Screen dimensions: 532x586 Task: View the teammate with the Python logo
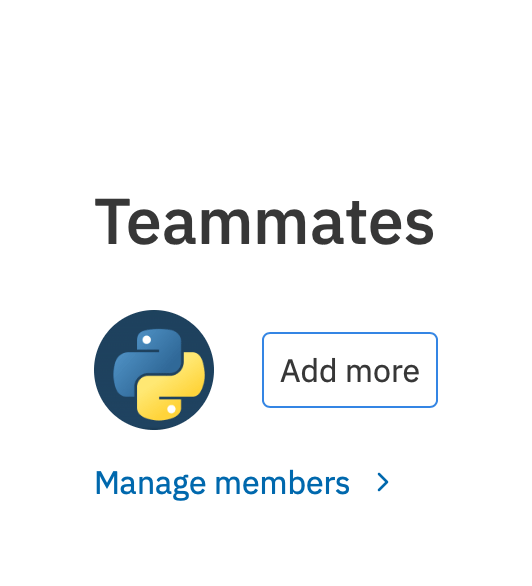pyautogui.click(x=154, y=370)
